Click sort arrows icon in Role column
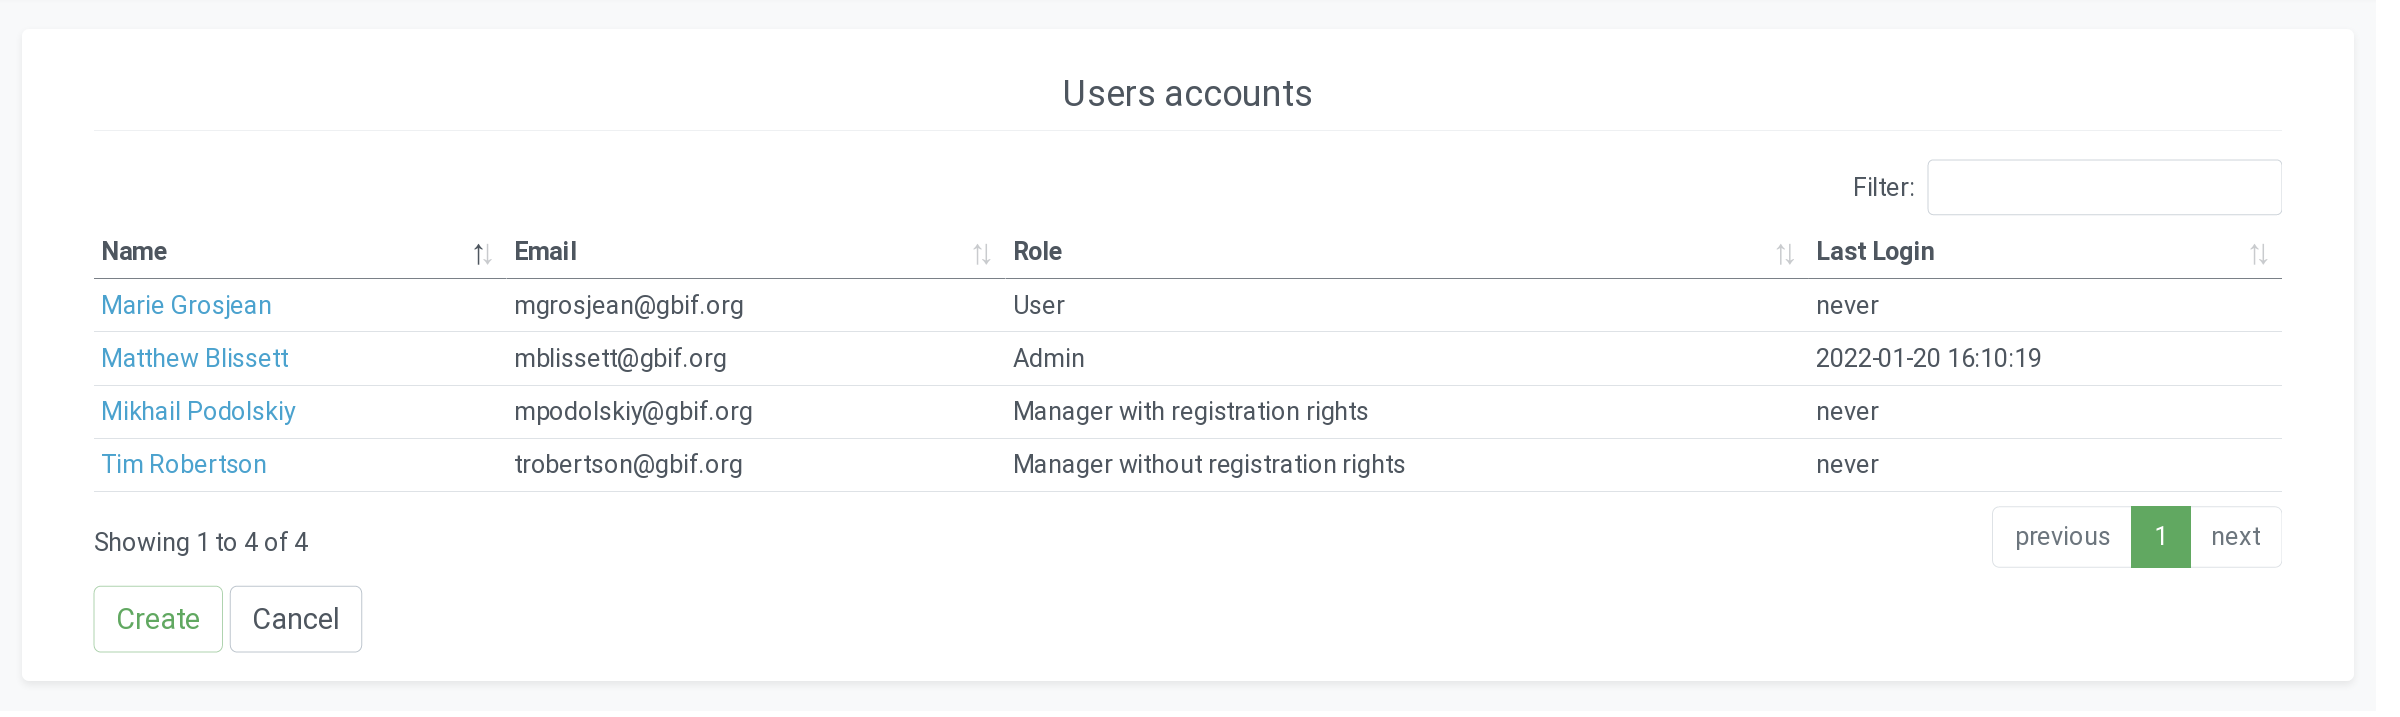 (1784, 254)
